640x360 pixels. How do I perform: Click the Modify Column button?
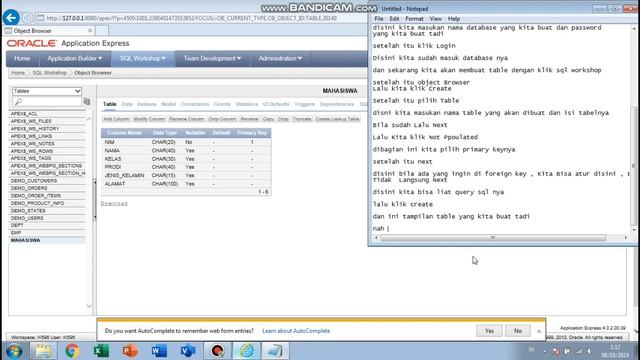[x=149, y=119]
